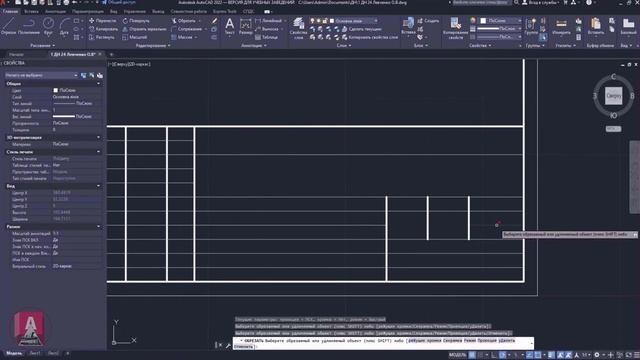Expand the Аннотации panel dropdown
The height and width of the screenshot is (360, 640).
pyautogui.click(x=253, y=45)
